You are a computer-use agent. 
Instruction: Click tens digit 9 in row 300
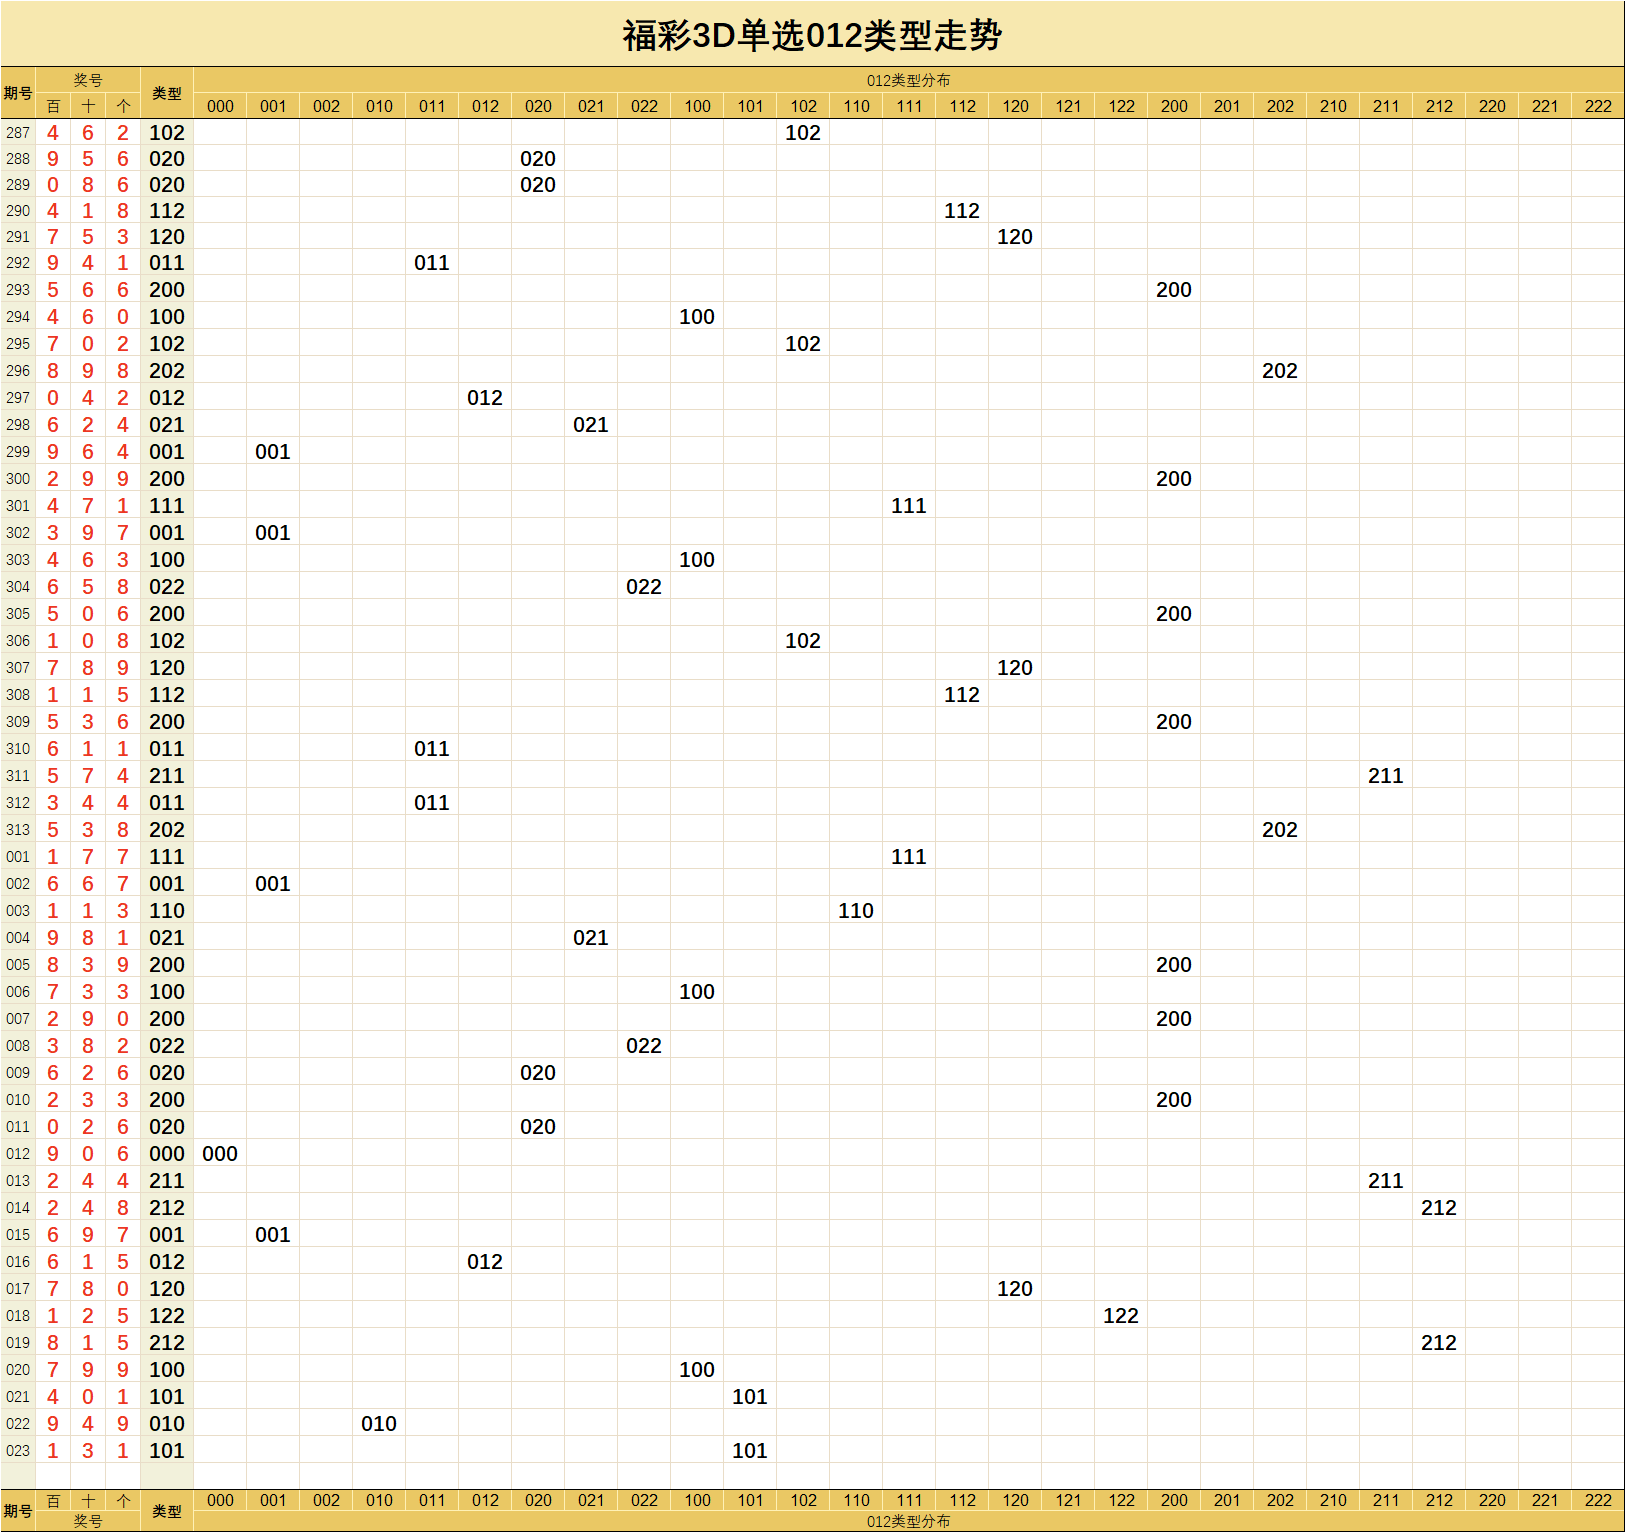click(x=88, y=478)
